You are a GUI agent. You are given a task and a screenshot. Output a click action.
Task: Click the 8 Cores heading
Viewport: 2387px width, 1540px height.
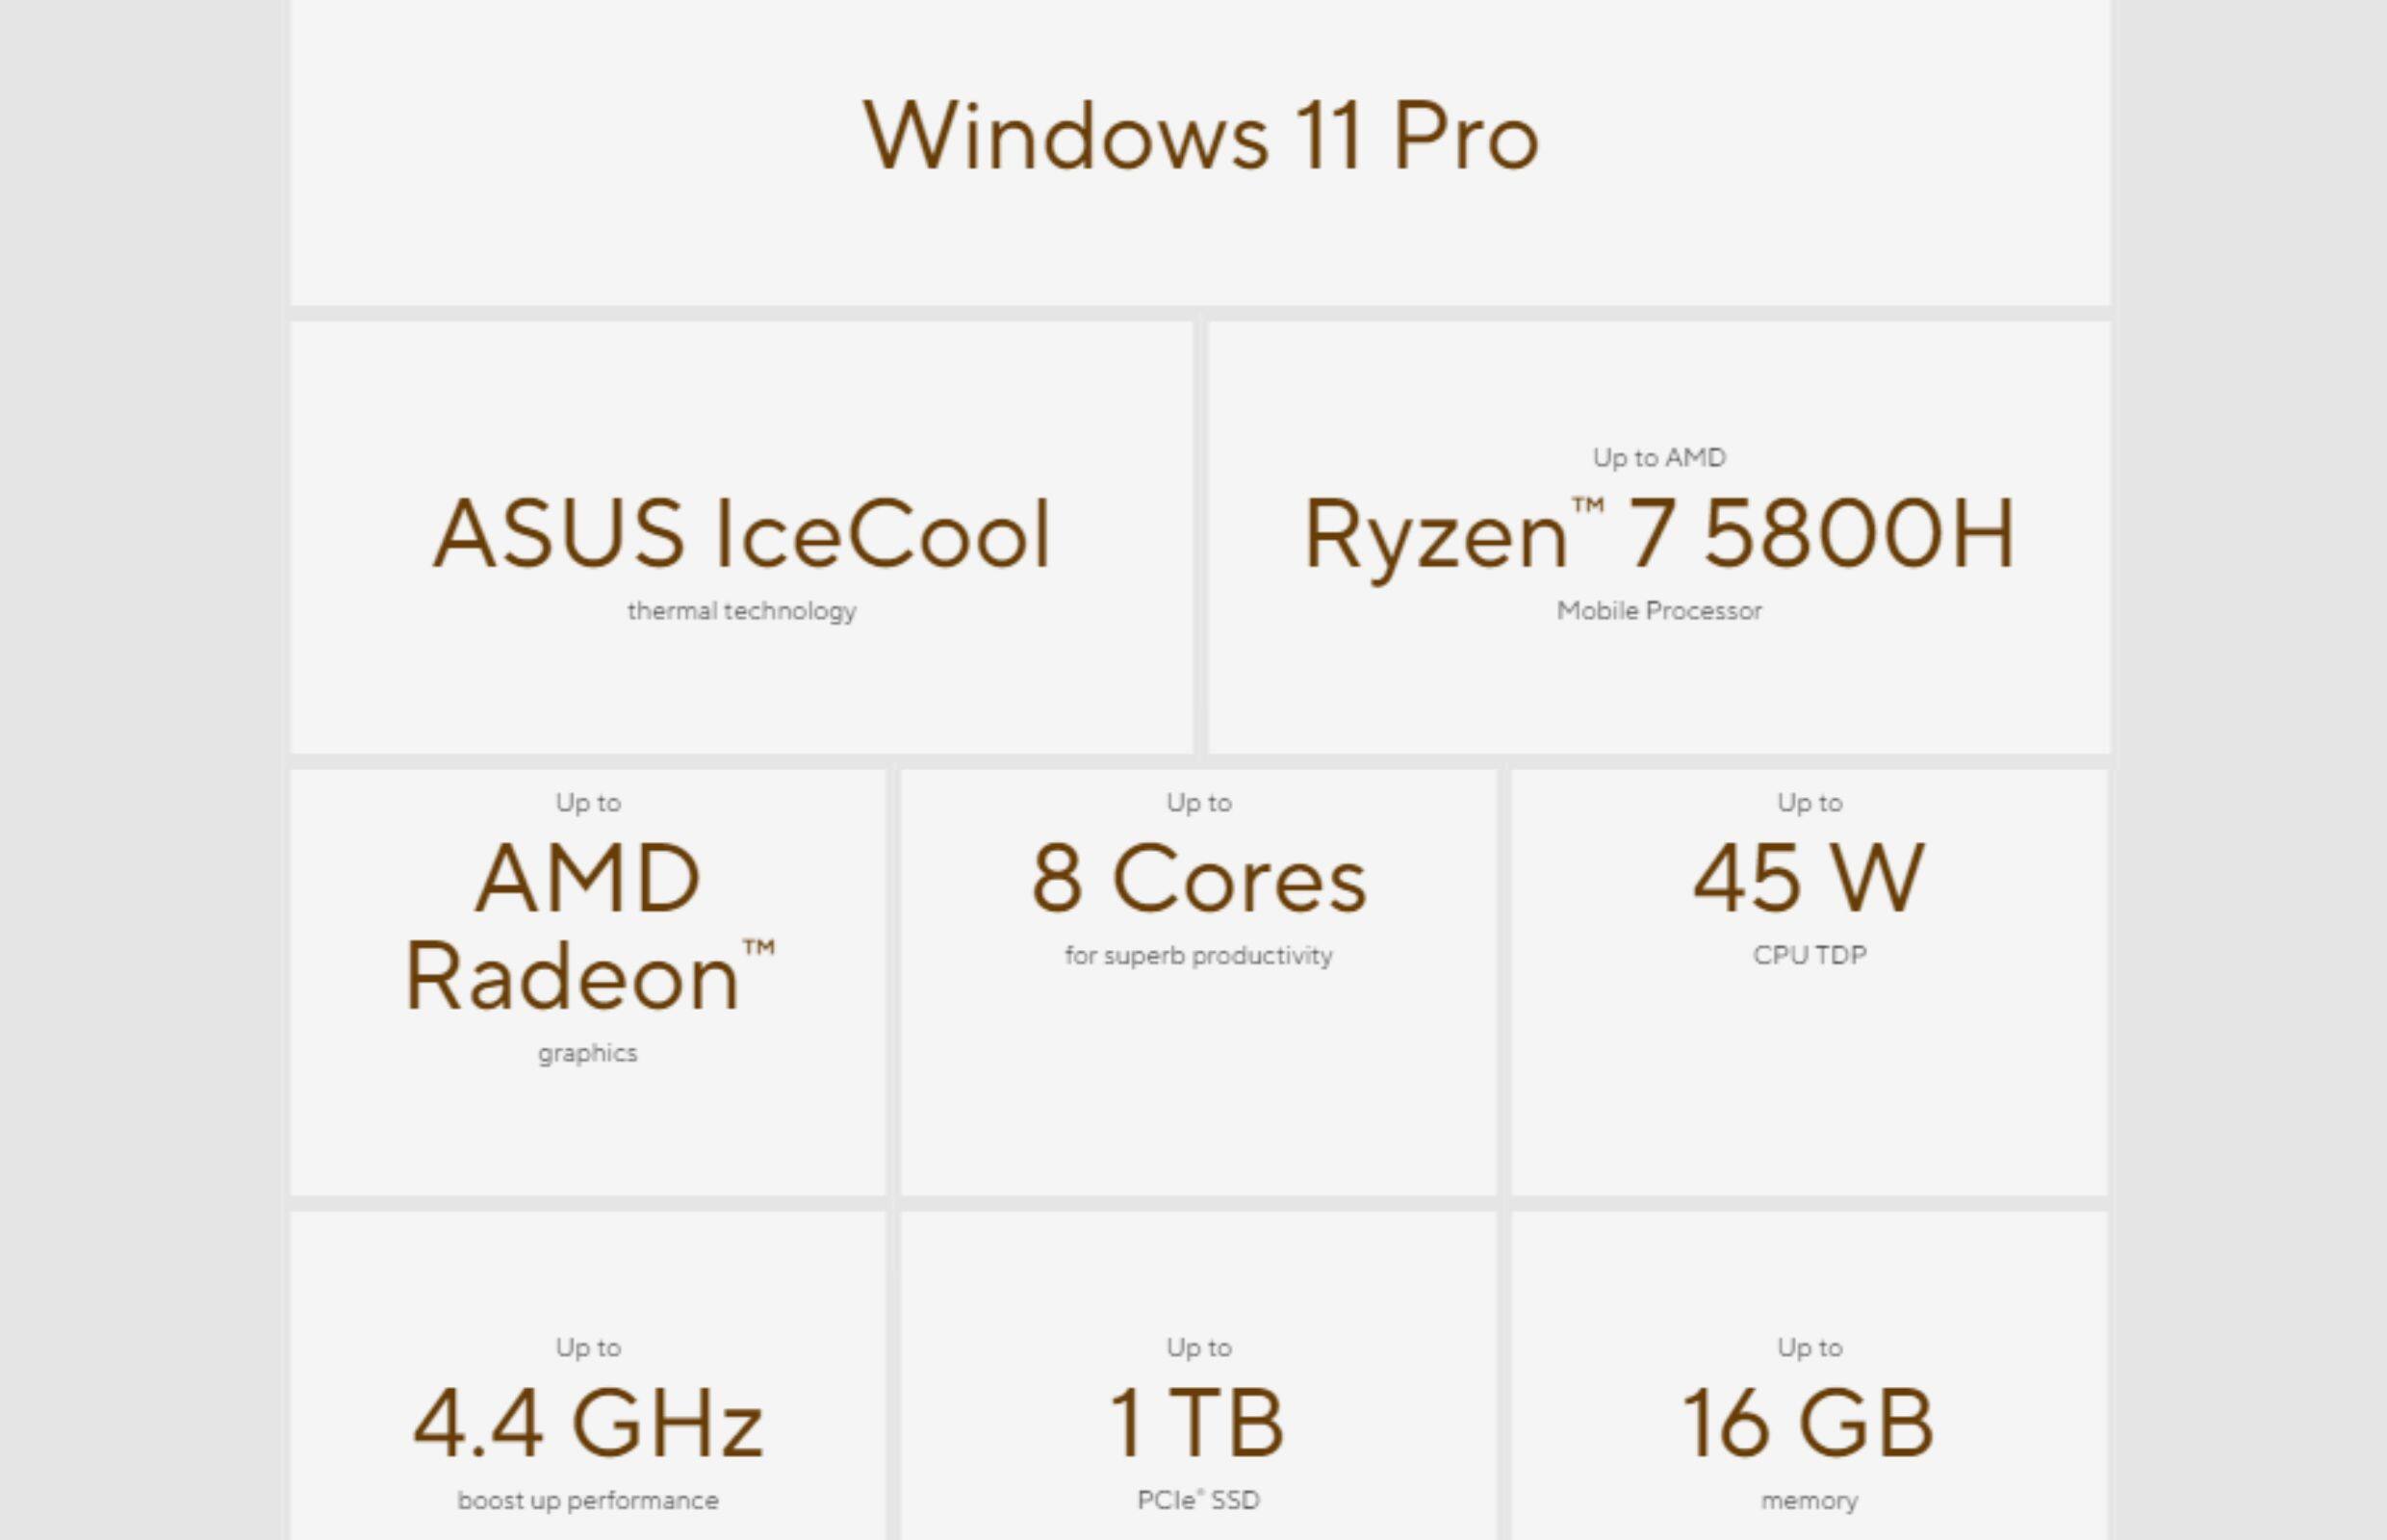[x=1198, y=879]
